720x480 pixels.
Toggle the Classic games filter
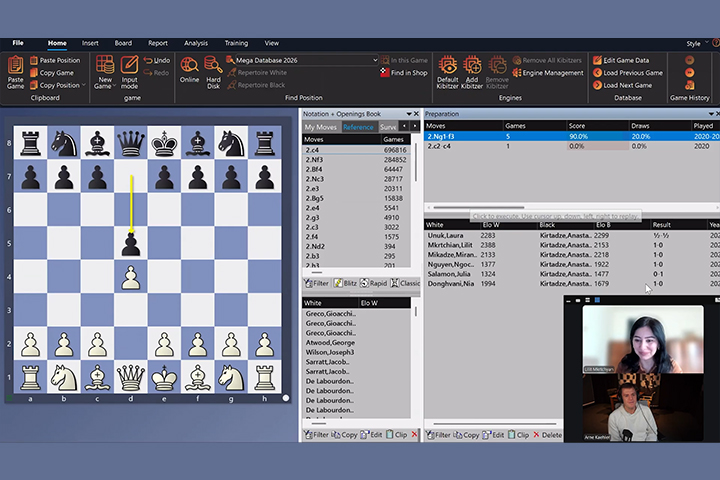pos(404,283)
